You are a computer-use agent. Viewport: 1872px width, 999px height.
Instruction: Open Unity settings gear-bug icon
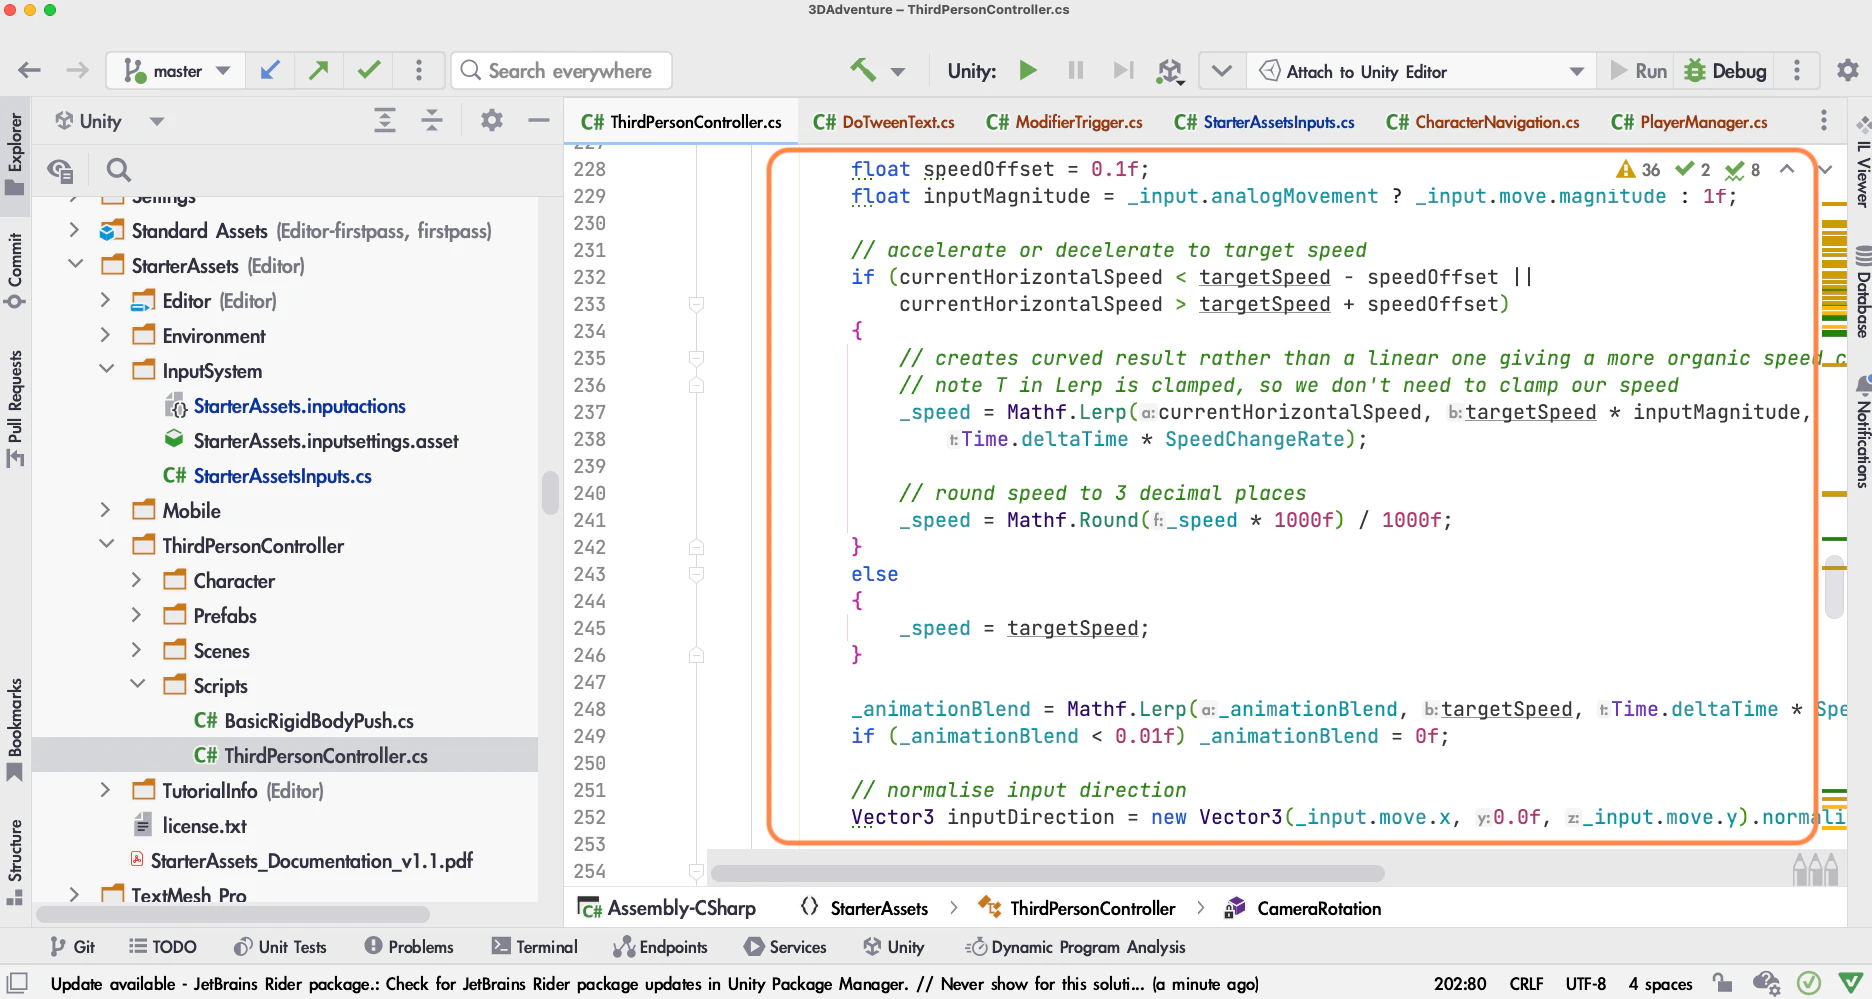(1169, 71)
